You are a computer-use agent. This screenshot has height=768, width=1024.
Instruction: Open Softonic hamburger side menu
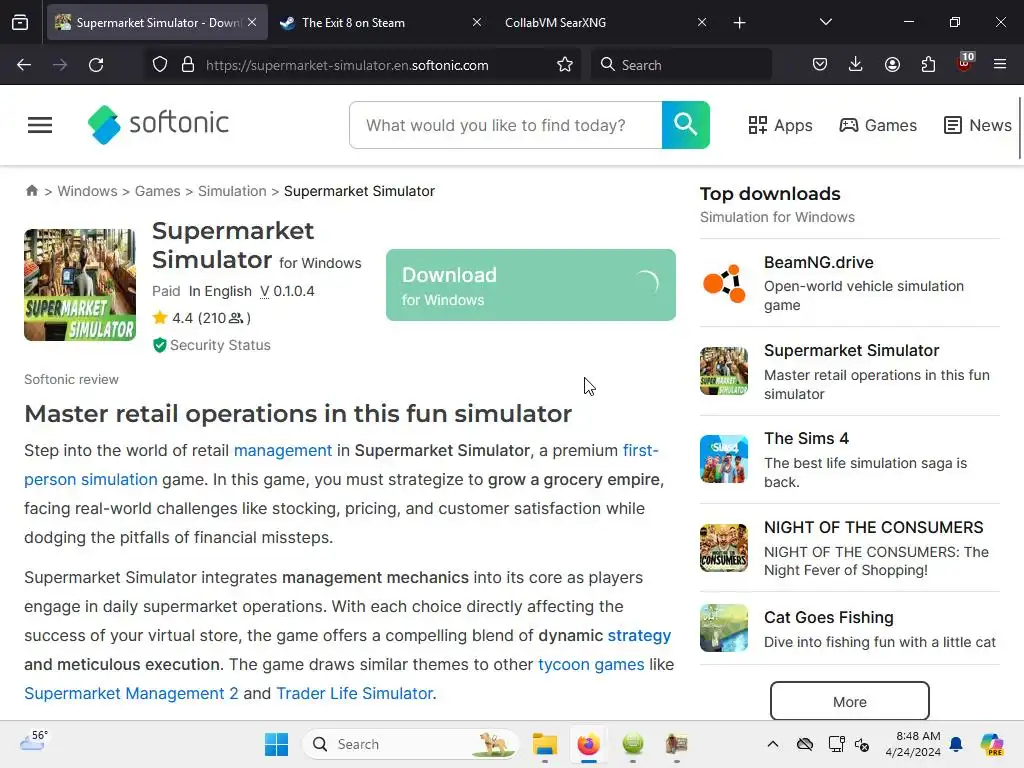[40, 125]
